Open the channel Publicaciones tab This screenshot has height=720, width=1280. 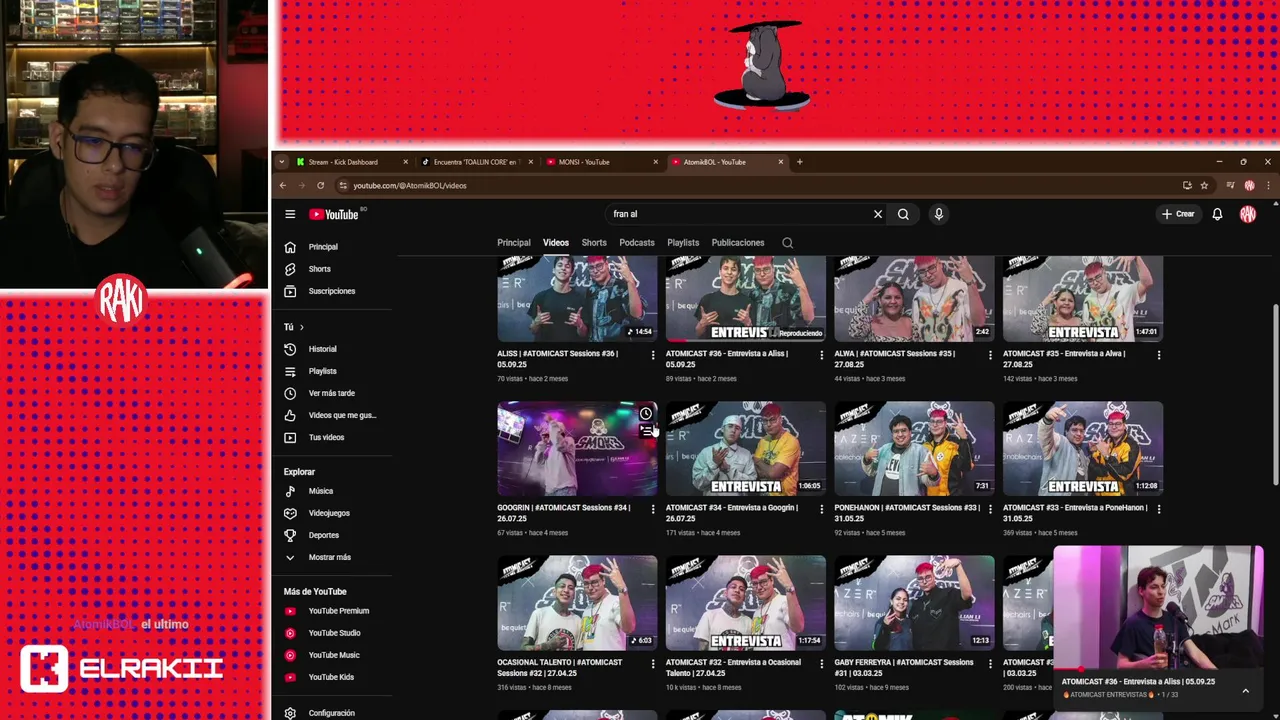[x=738, y=243]
